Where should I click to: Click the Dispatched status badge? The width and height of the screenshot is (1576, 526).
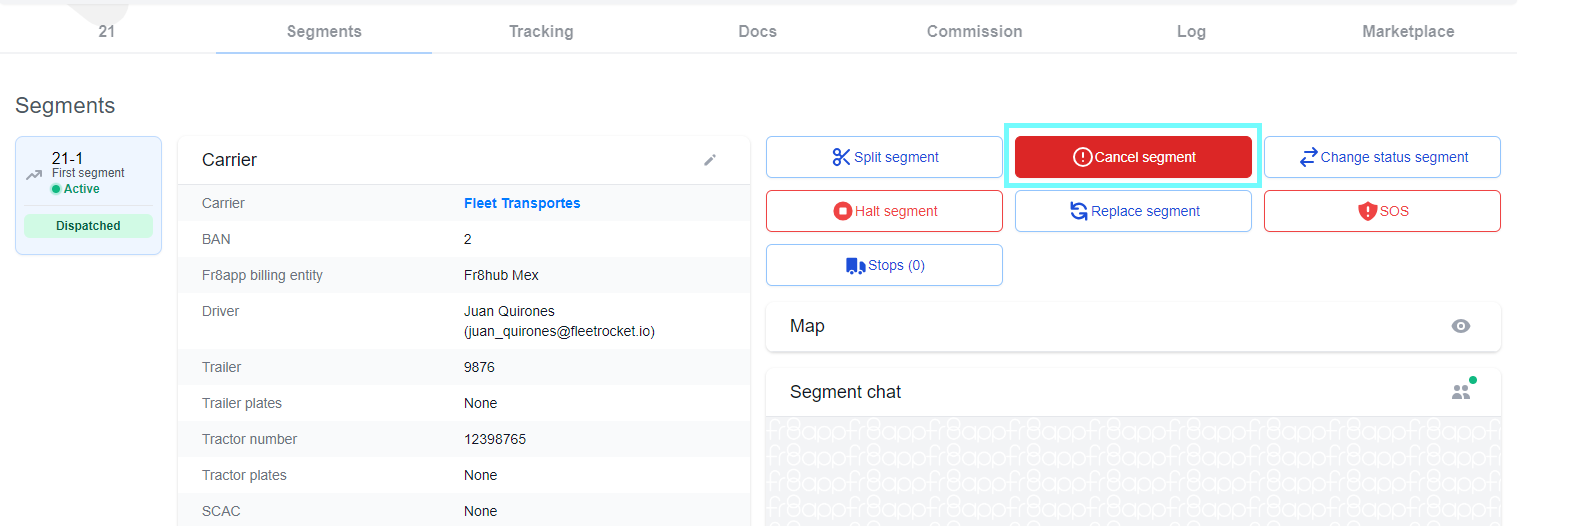pos(88,226)
